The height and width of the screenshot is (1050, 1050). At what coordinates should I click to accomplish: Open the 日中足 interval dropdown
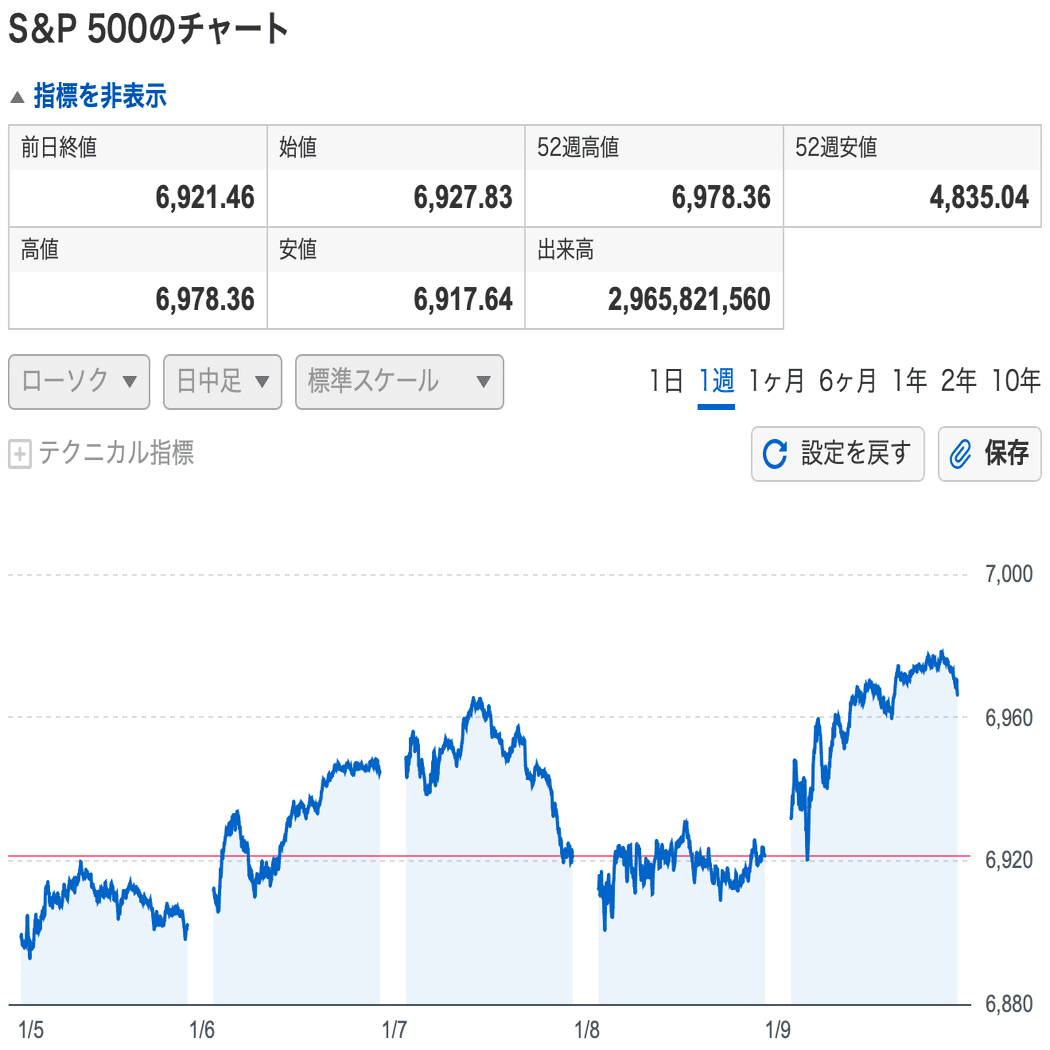point(222,381)
